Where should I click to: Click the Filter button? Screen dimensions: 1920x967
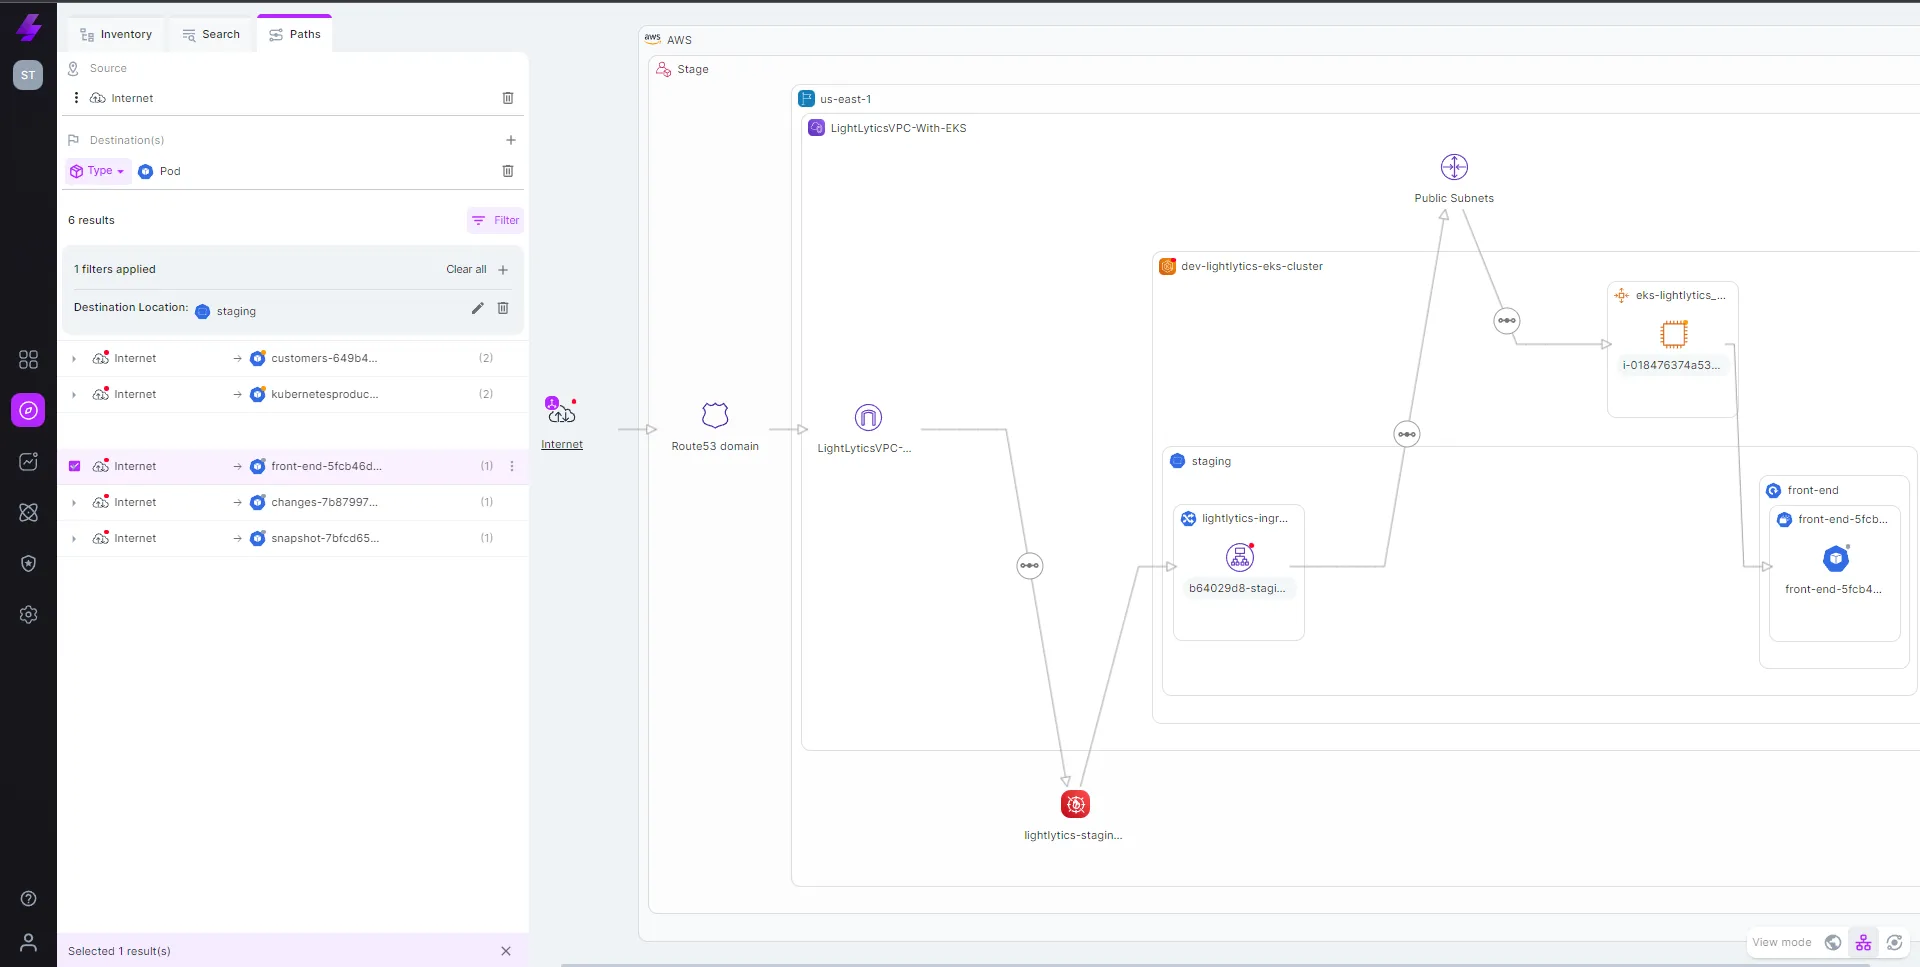(x=495, y=220)
